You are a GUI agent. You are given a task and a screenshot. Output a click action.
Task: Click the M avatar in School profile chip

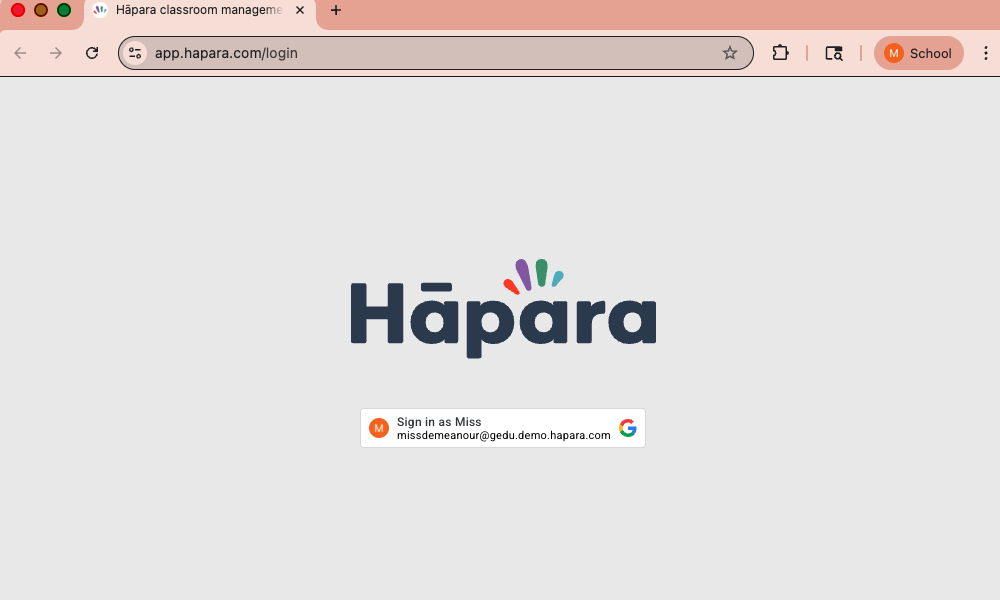[893, 54]
